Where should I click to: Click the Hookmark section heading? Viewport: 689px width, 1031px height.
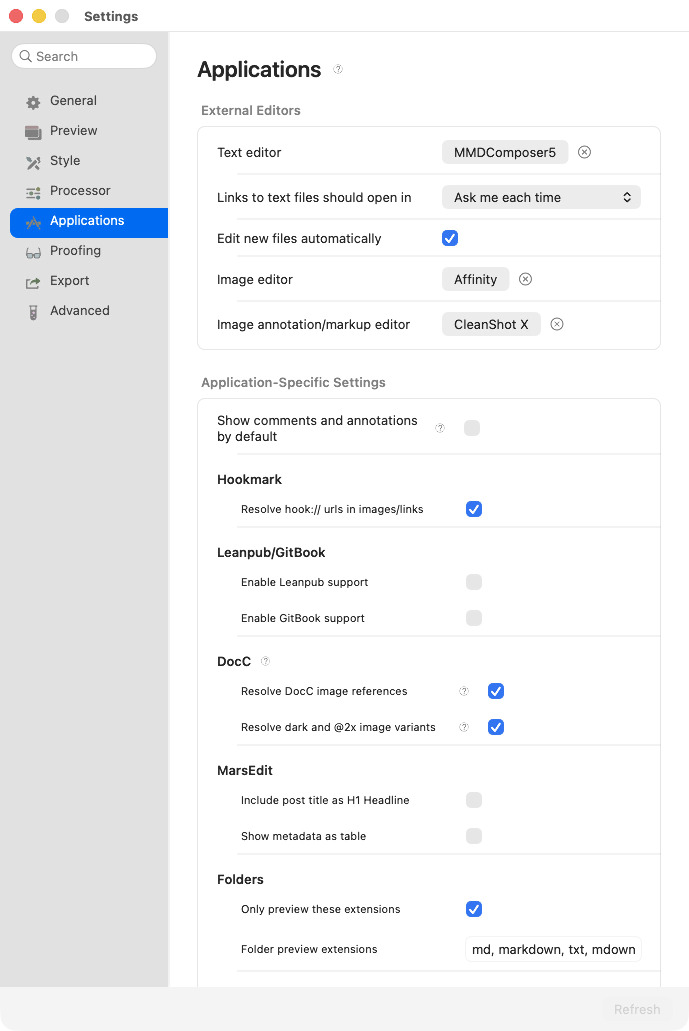[x=249, y=479]
